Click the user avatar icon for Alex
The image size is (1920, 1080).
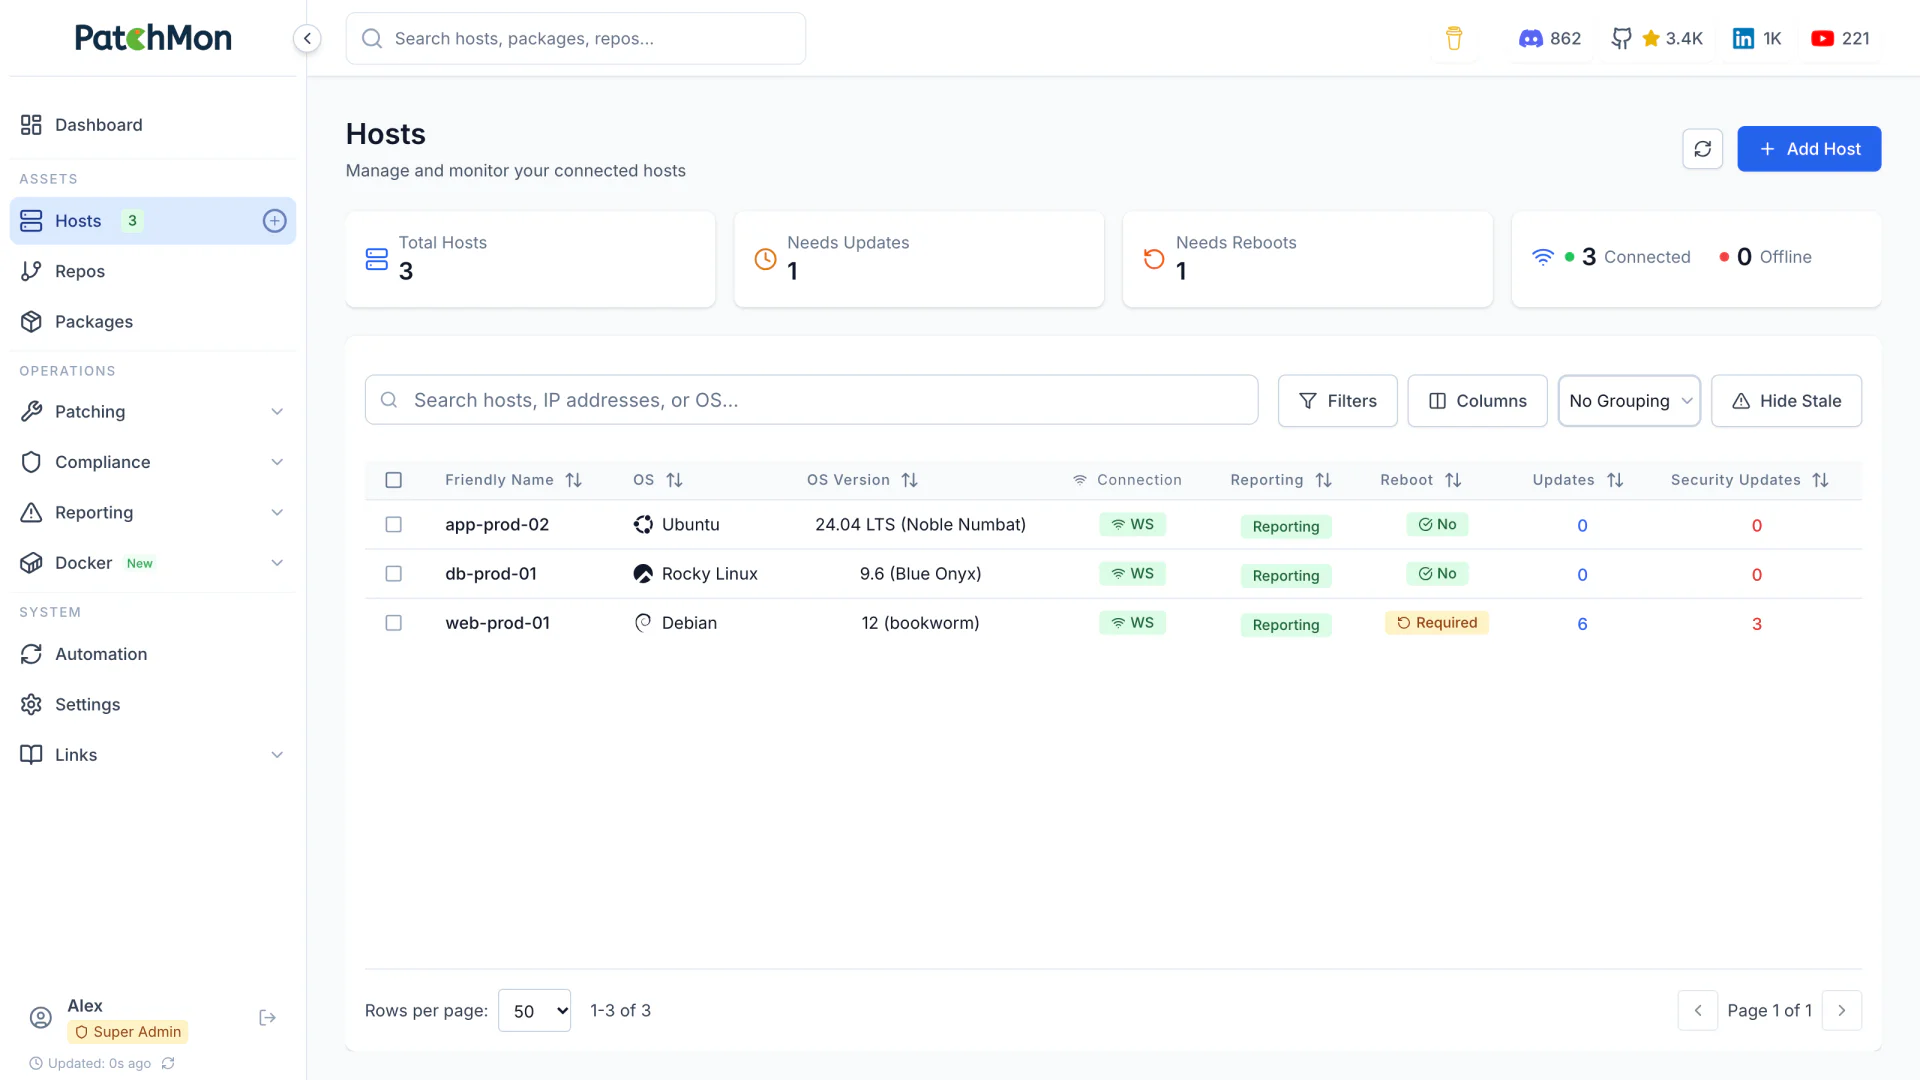pyautogui.click(x=41, y=1018)
